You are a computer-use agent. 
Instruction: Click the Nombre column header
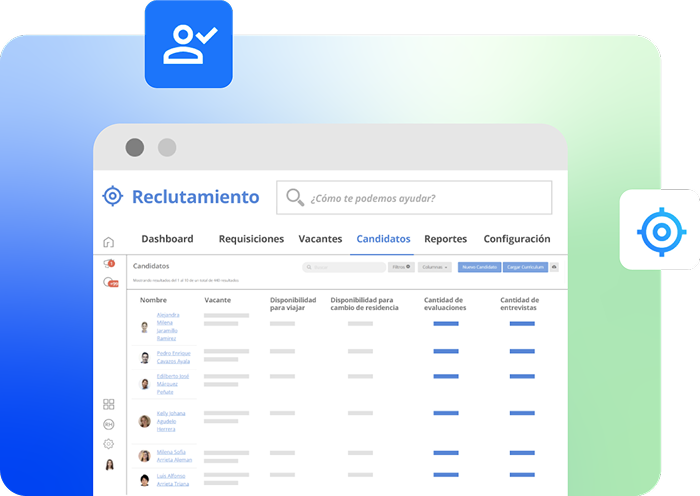(153, 300)
